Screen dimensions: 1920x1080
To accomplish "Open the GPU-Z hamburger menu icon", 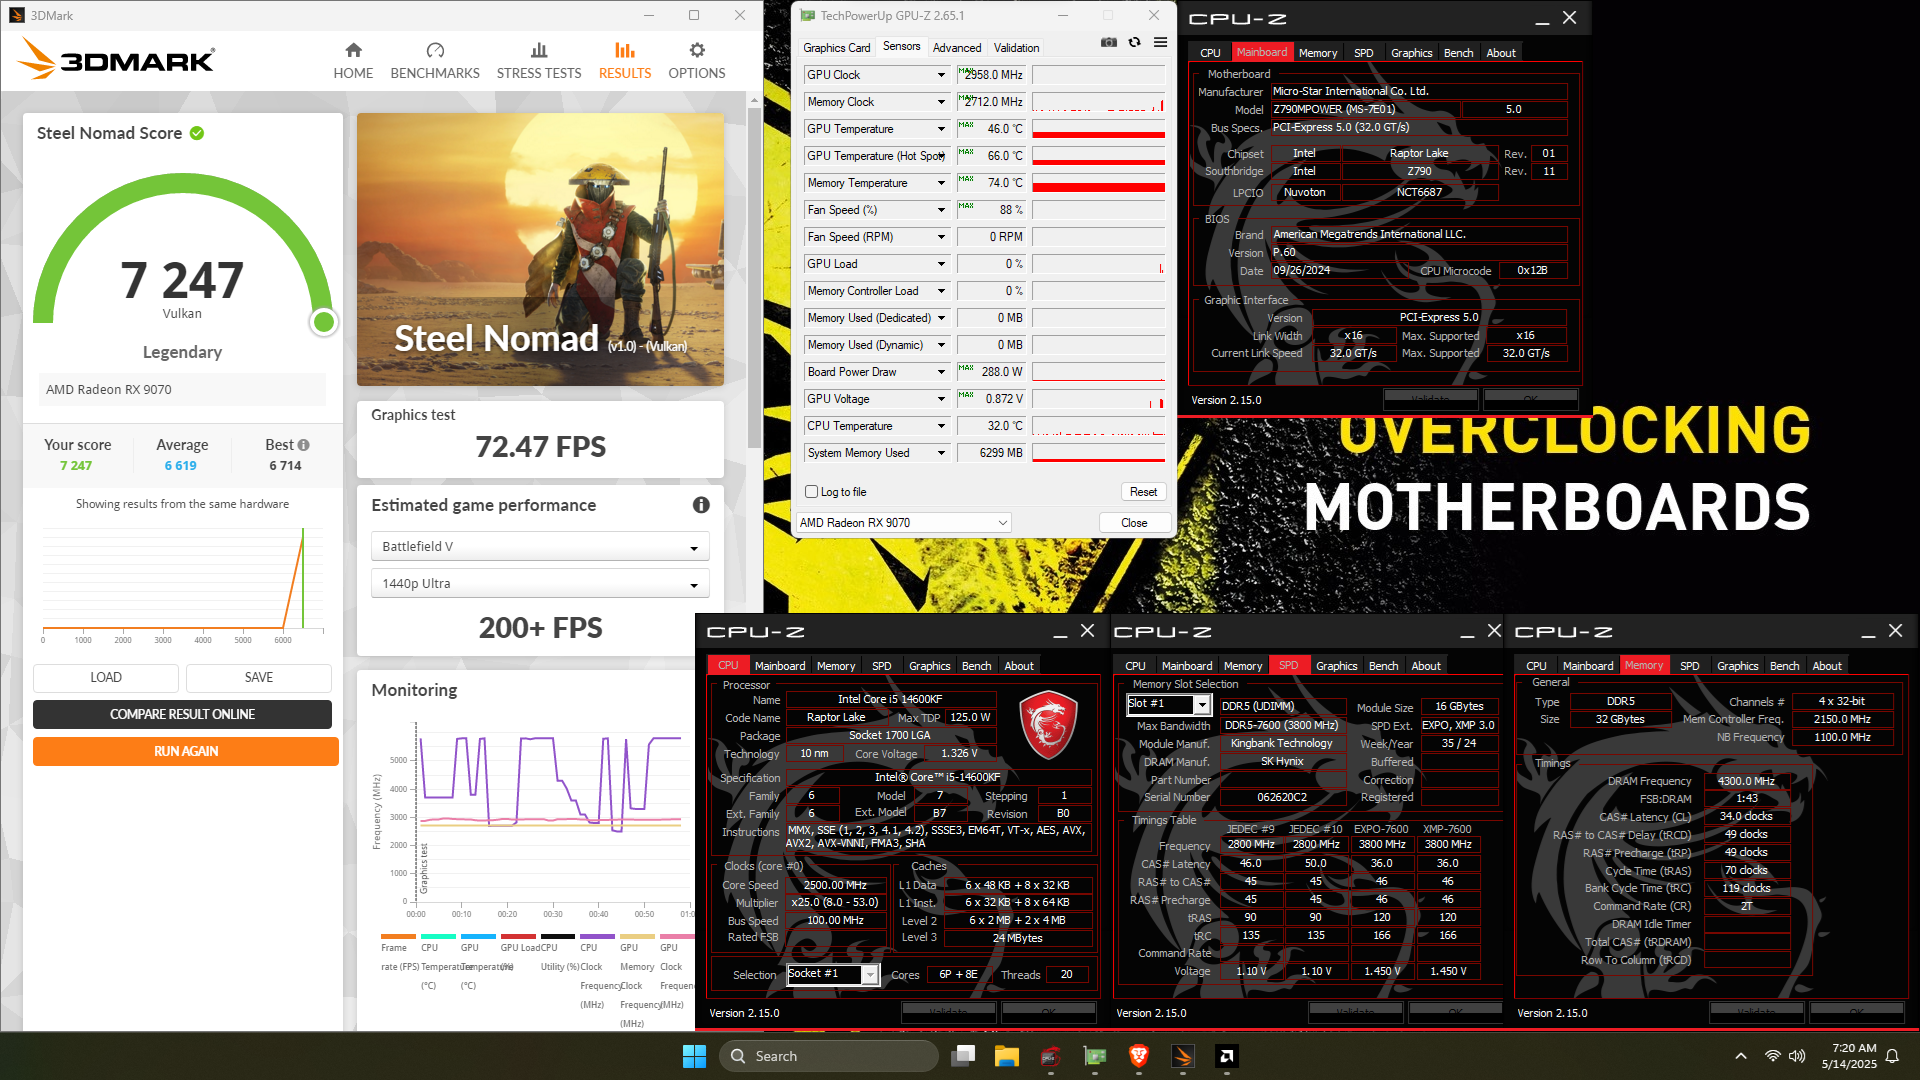I will point(1160,42).
